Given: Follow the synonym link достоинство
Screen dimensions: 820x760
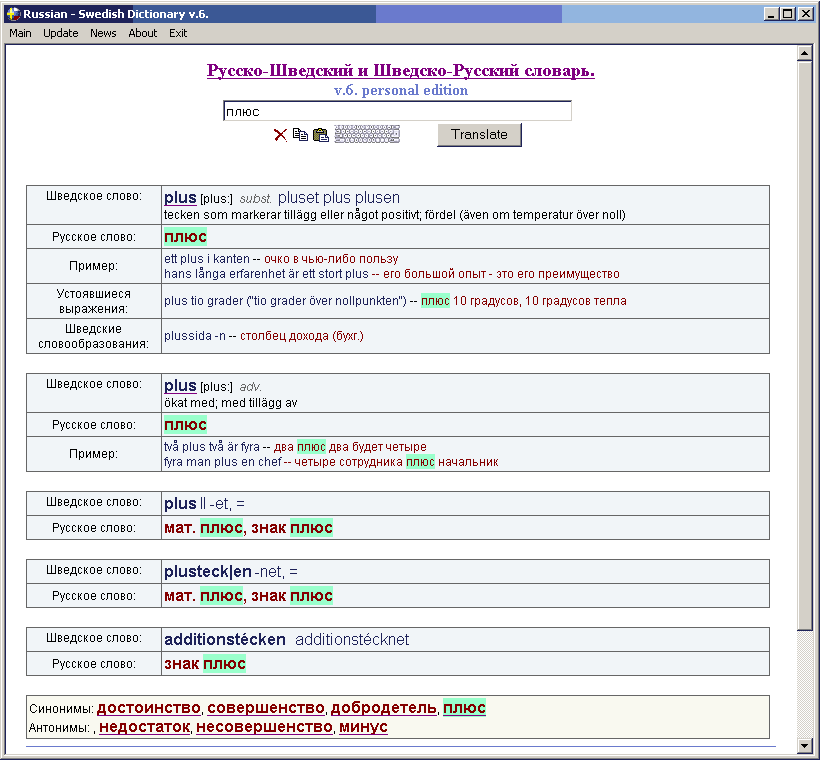Looking at the screenshot, I should 148,708.
